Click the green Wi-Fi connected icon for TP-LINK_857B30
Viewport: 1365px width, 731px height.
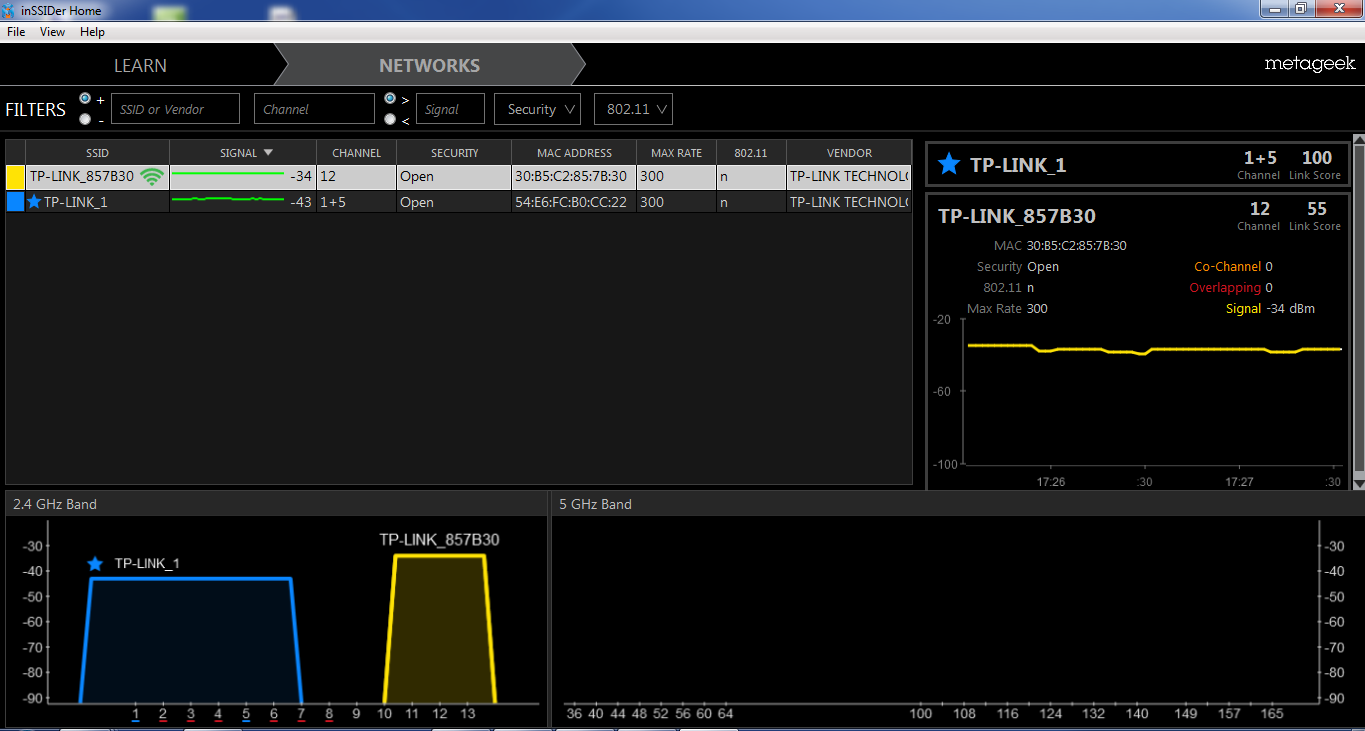tap(152, 177)
